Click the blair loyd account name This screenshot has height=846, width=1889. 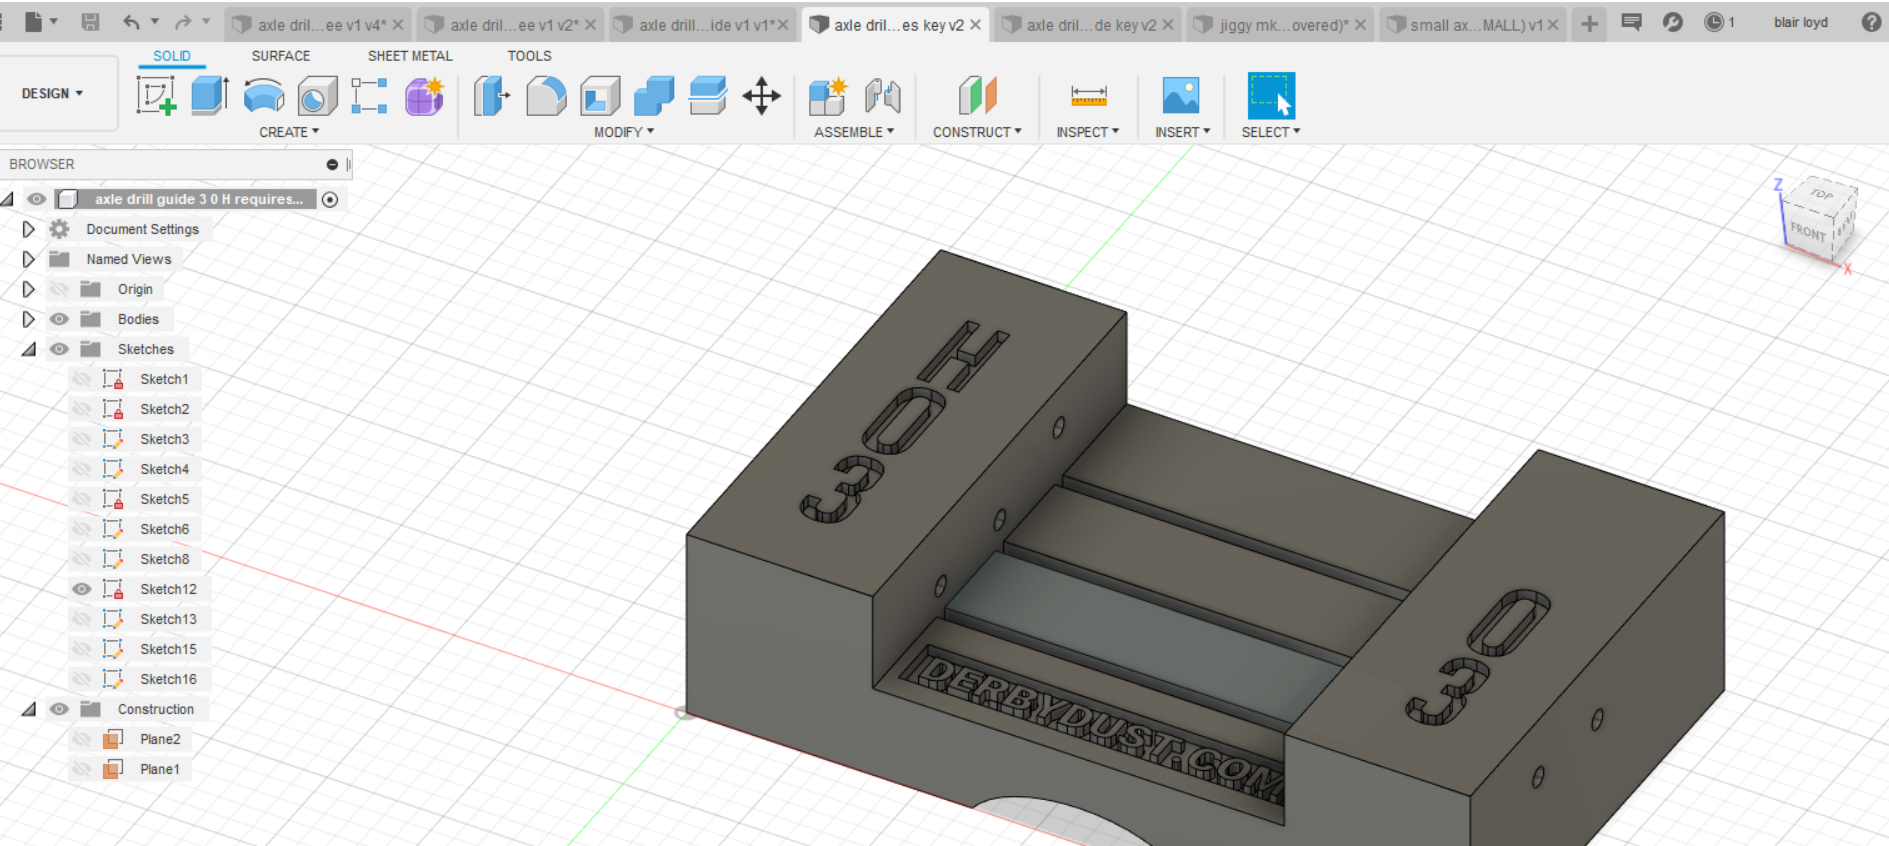coord(1800,22)
